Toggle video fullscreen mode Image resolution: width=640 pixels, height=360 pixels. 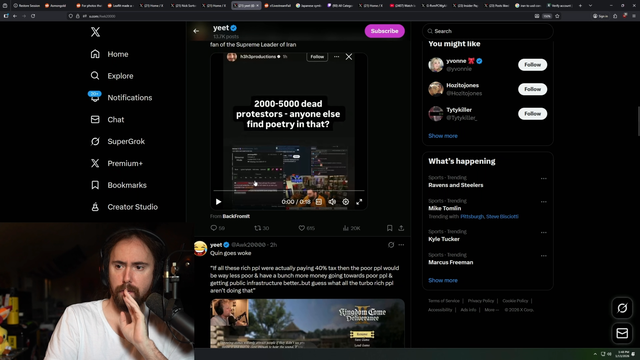click(x=359, y=202)
